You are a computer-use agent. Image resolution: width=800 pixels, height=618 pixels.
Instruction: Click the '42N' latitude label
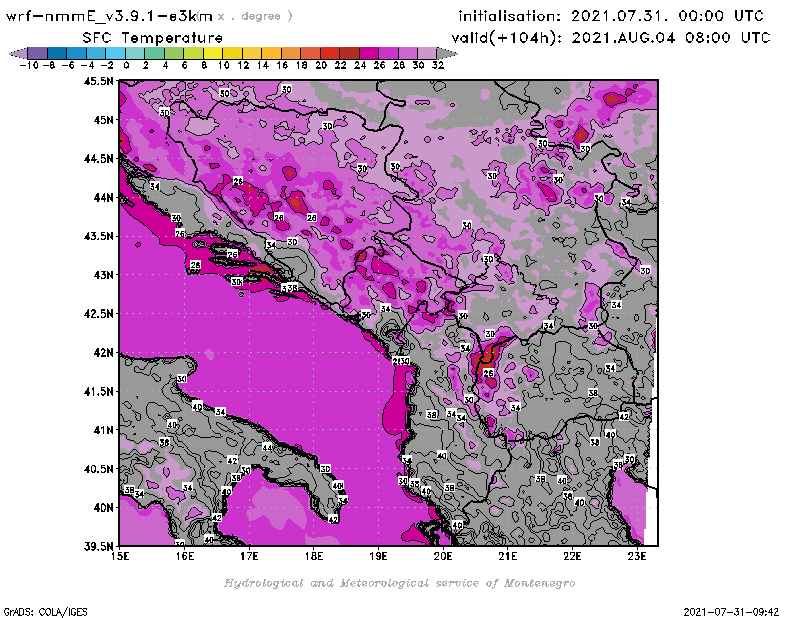tap(103, 353)
